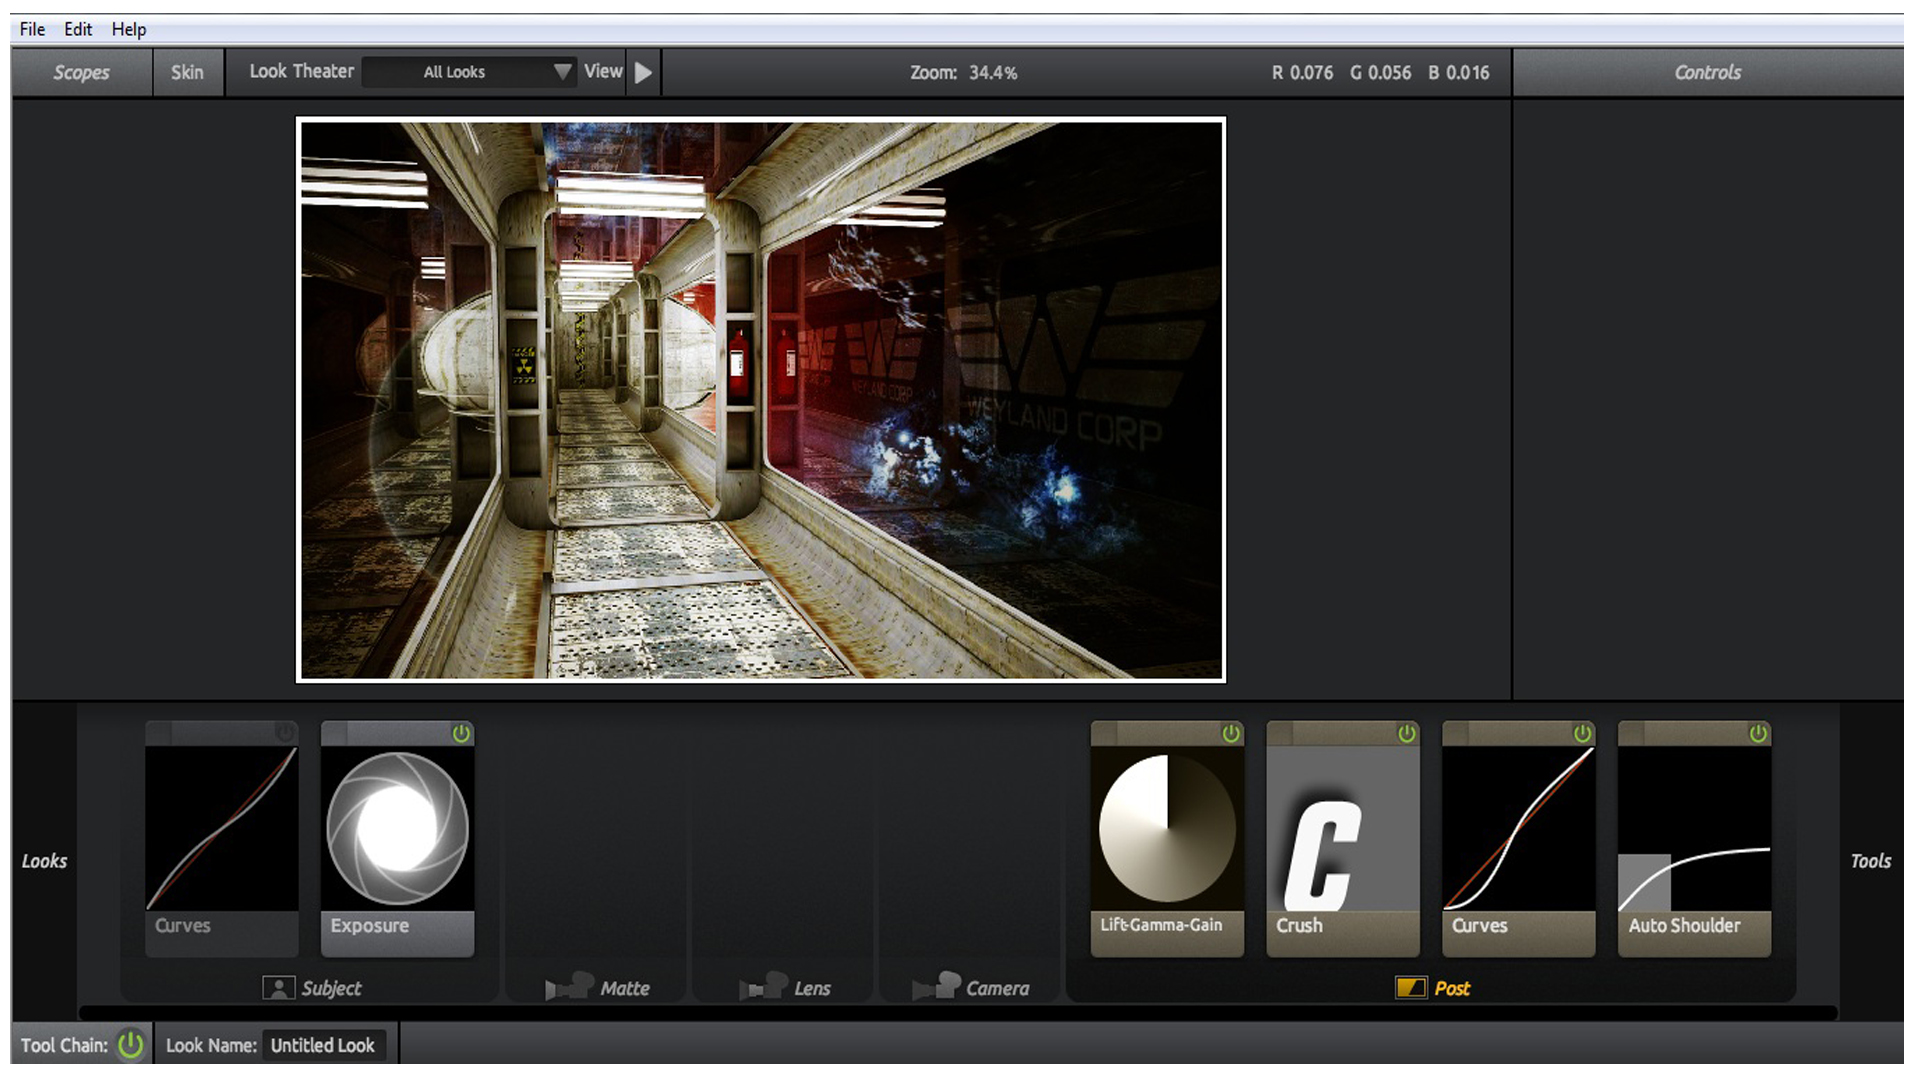Select the Lift-Gamma-Gain tool wheel icon
1920x1080 pixels.
pyautogui.click(x=1167, y=828)
